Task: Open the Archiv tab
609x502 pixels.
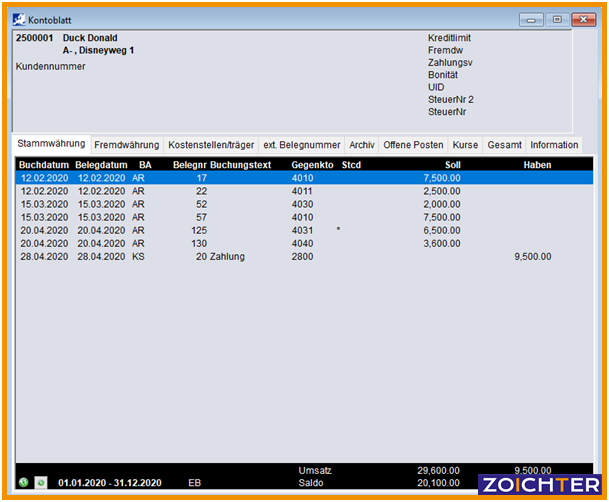Action: [362, 145]
